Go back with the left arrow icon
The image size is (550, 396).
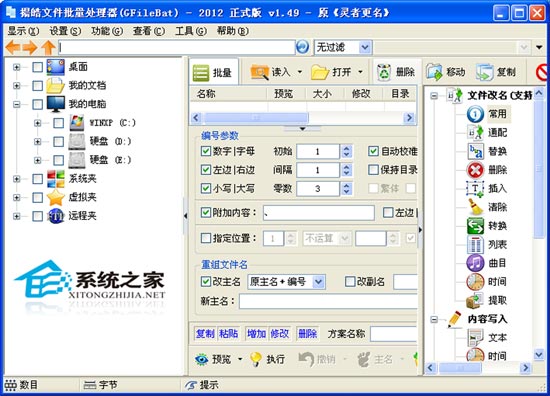(13, 47)
